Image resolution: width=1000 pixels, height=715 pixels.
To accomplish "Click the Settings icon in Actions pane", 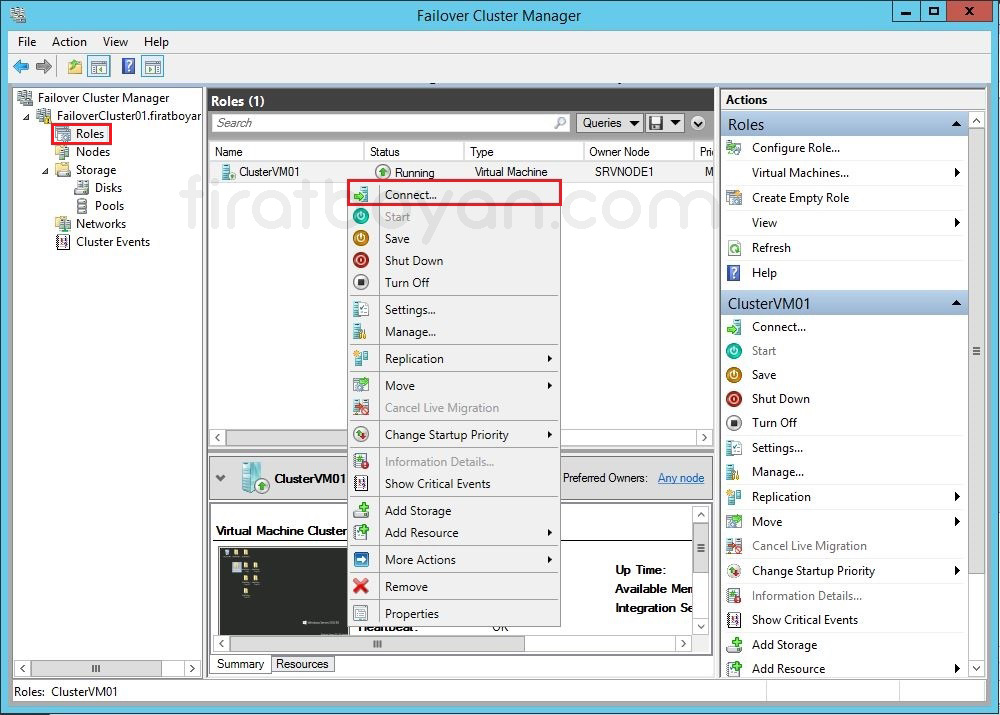I will [734, 448].
